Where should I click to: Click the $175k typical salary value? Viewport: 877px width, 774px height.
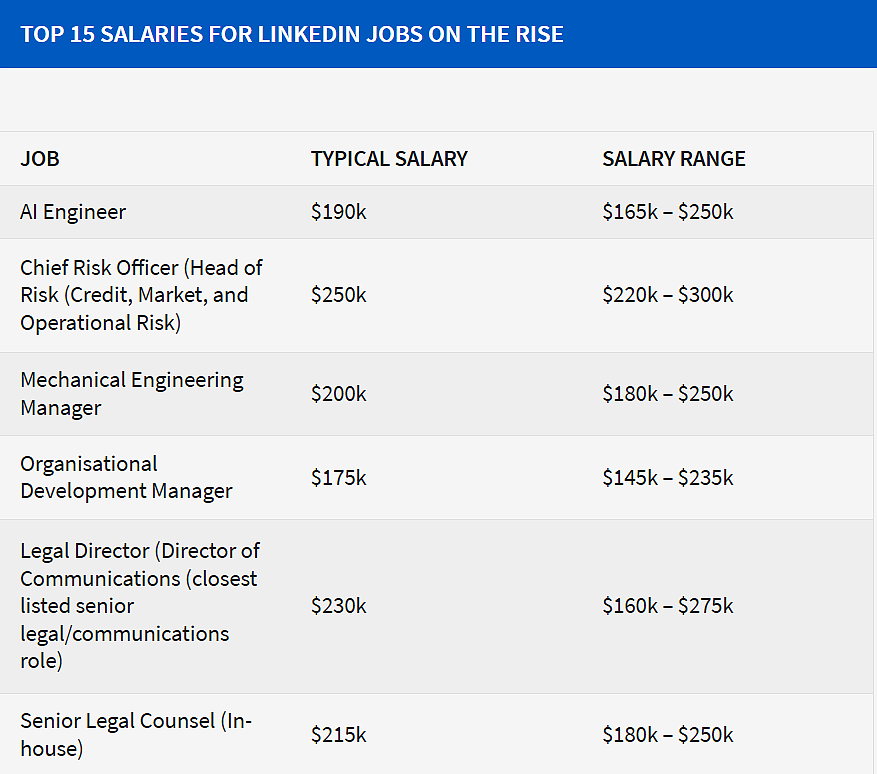pyautogui.click(x=338, y=478)
